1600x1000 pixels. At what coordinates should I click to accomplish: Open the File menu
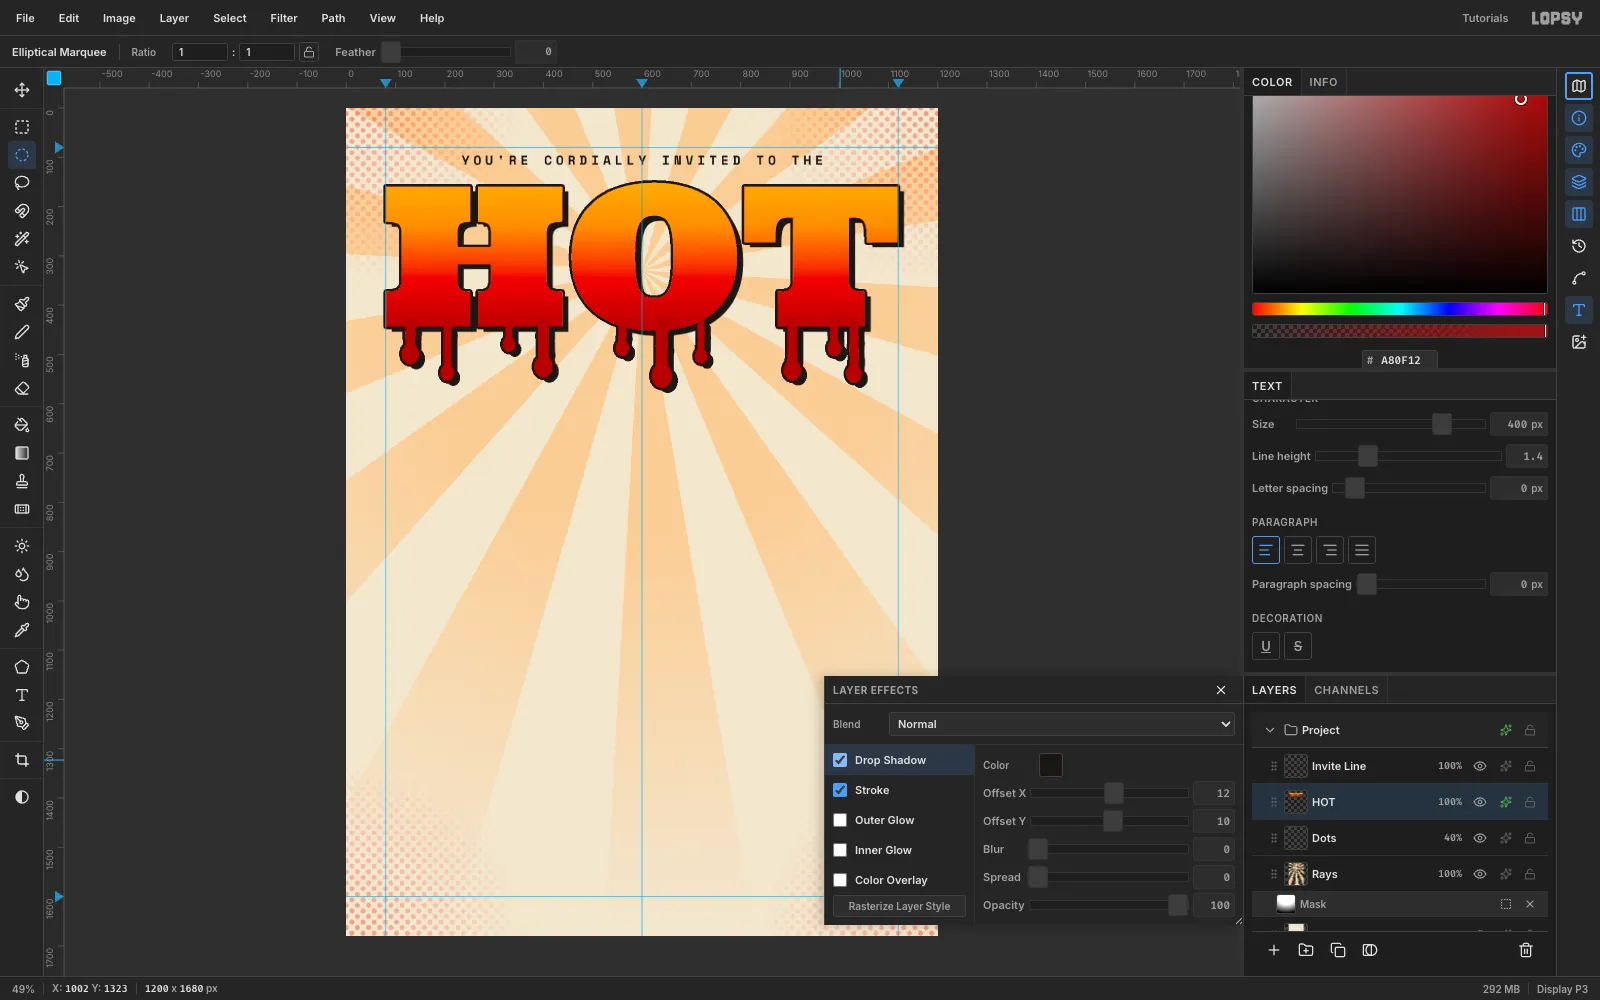pyautogui.click(x=25, y=18)
